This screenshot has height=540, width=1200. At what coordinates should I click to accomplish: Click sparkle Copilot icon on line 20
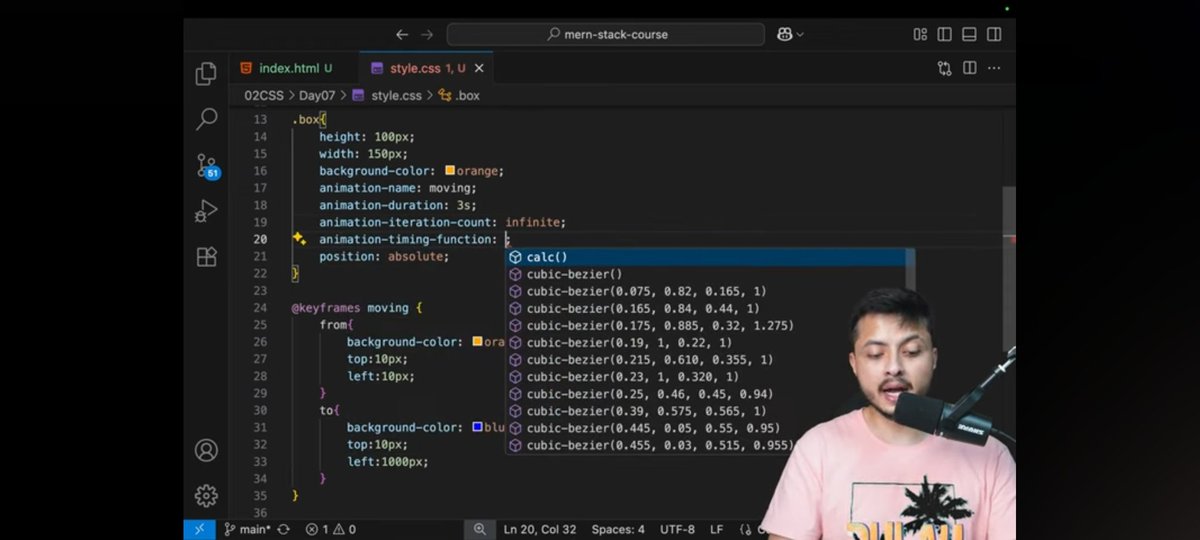tap(299, 239)
